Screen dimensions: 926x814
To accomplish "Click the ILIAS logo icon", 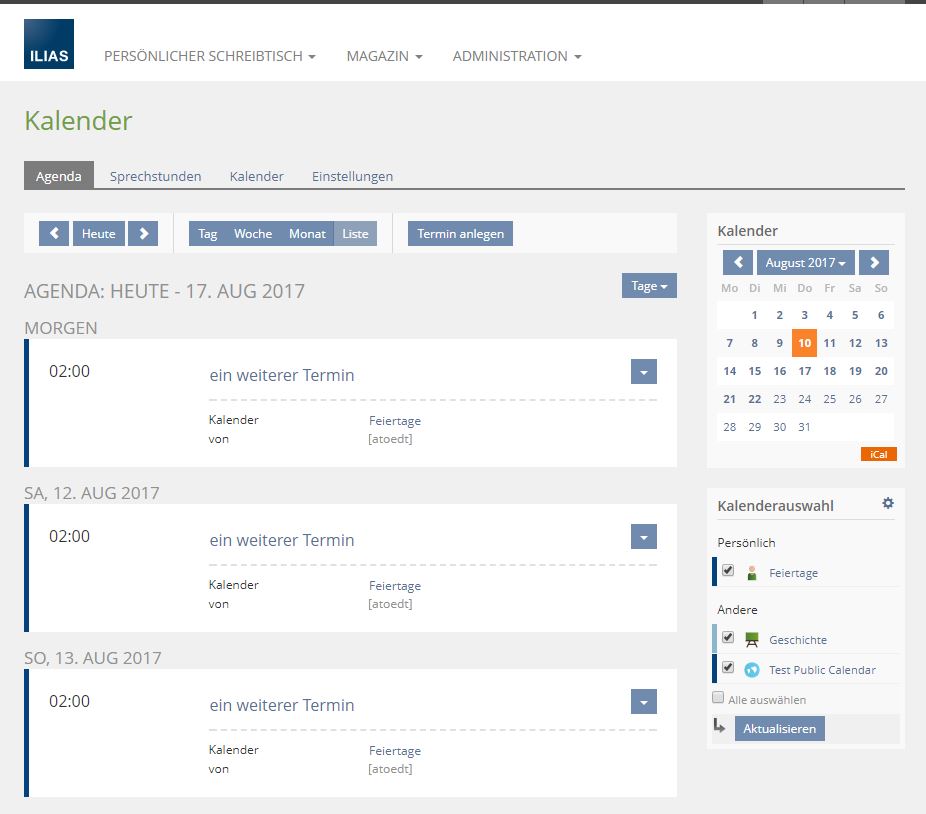I will 49,45.
